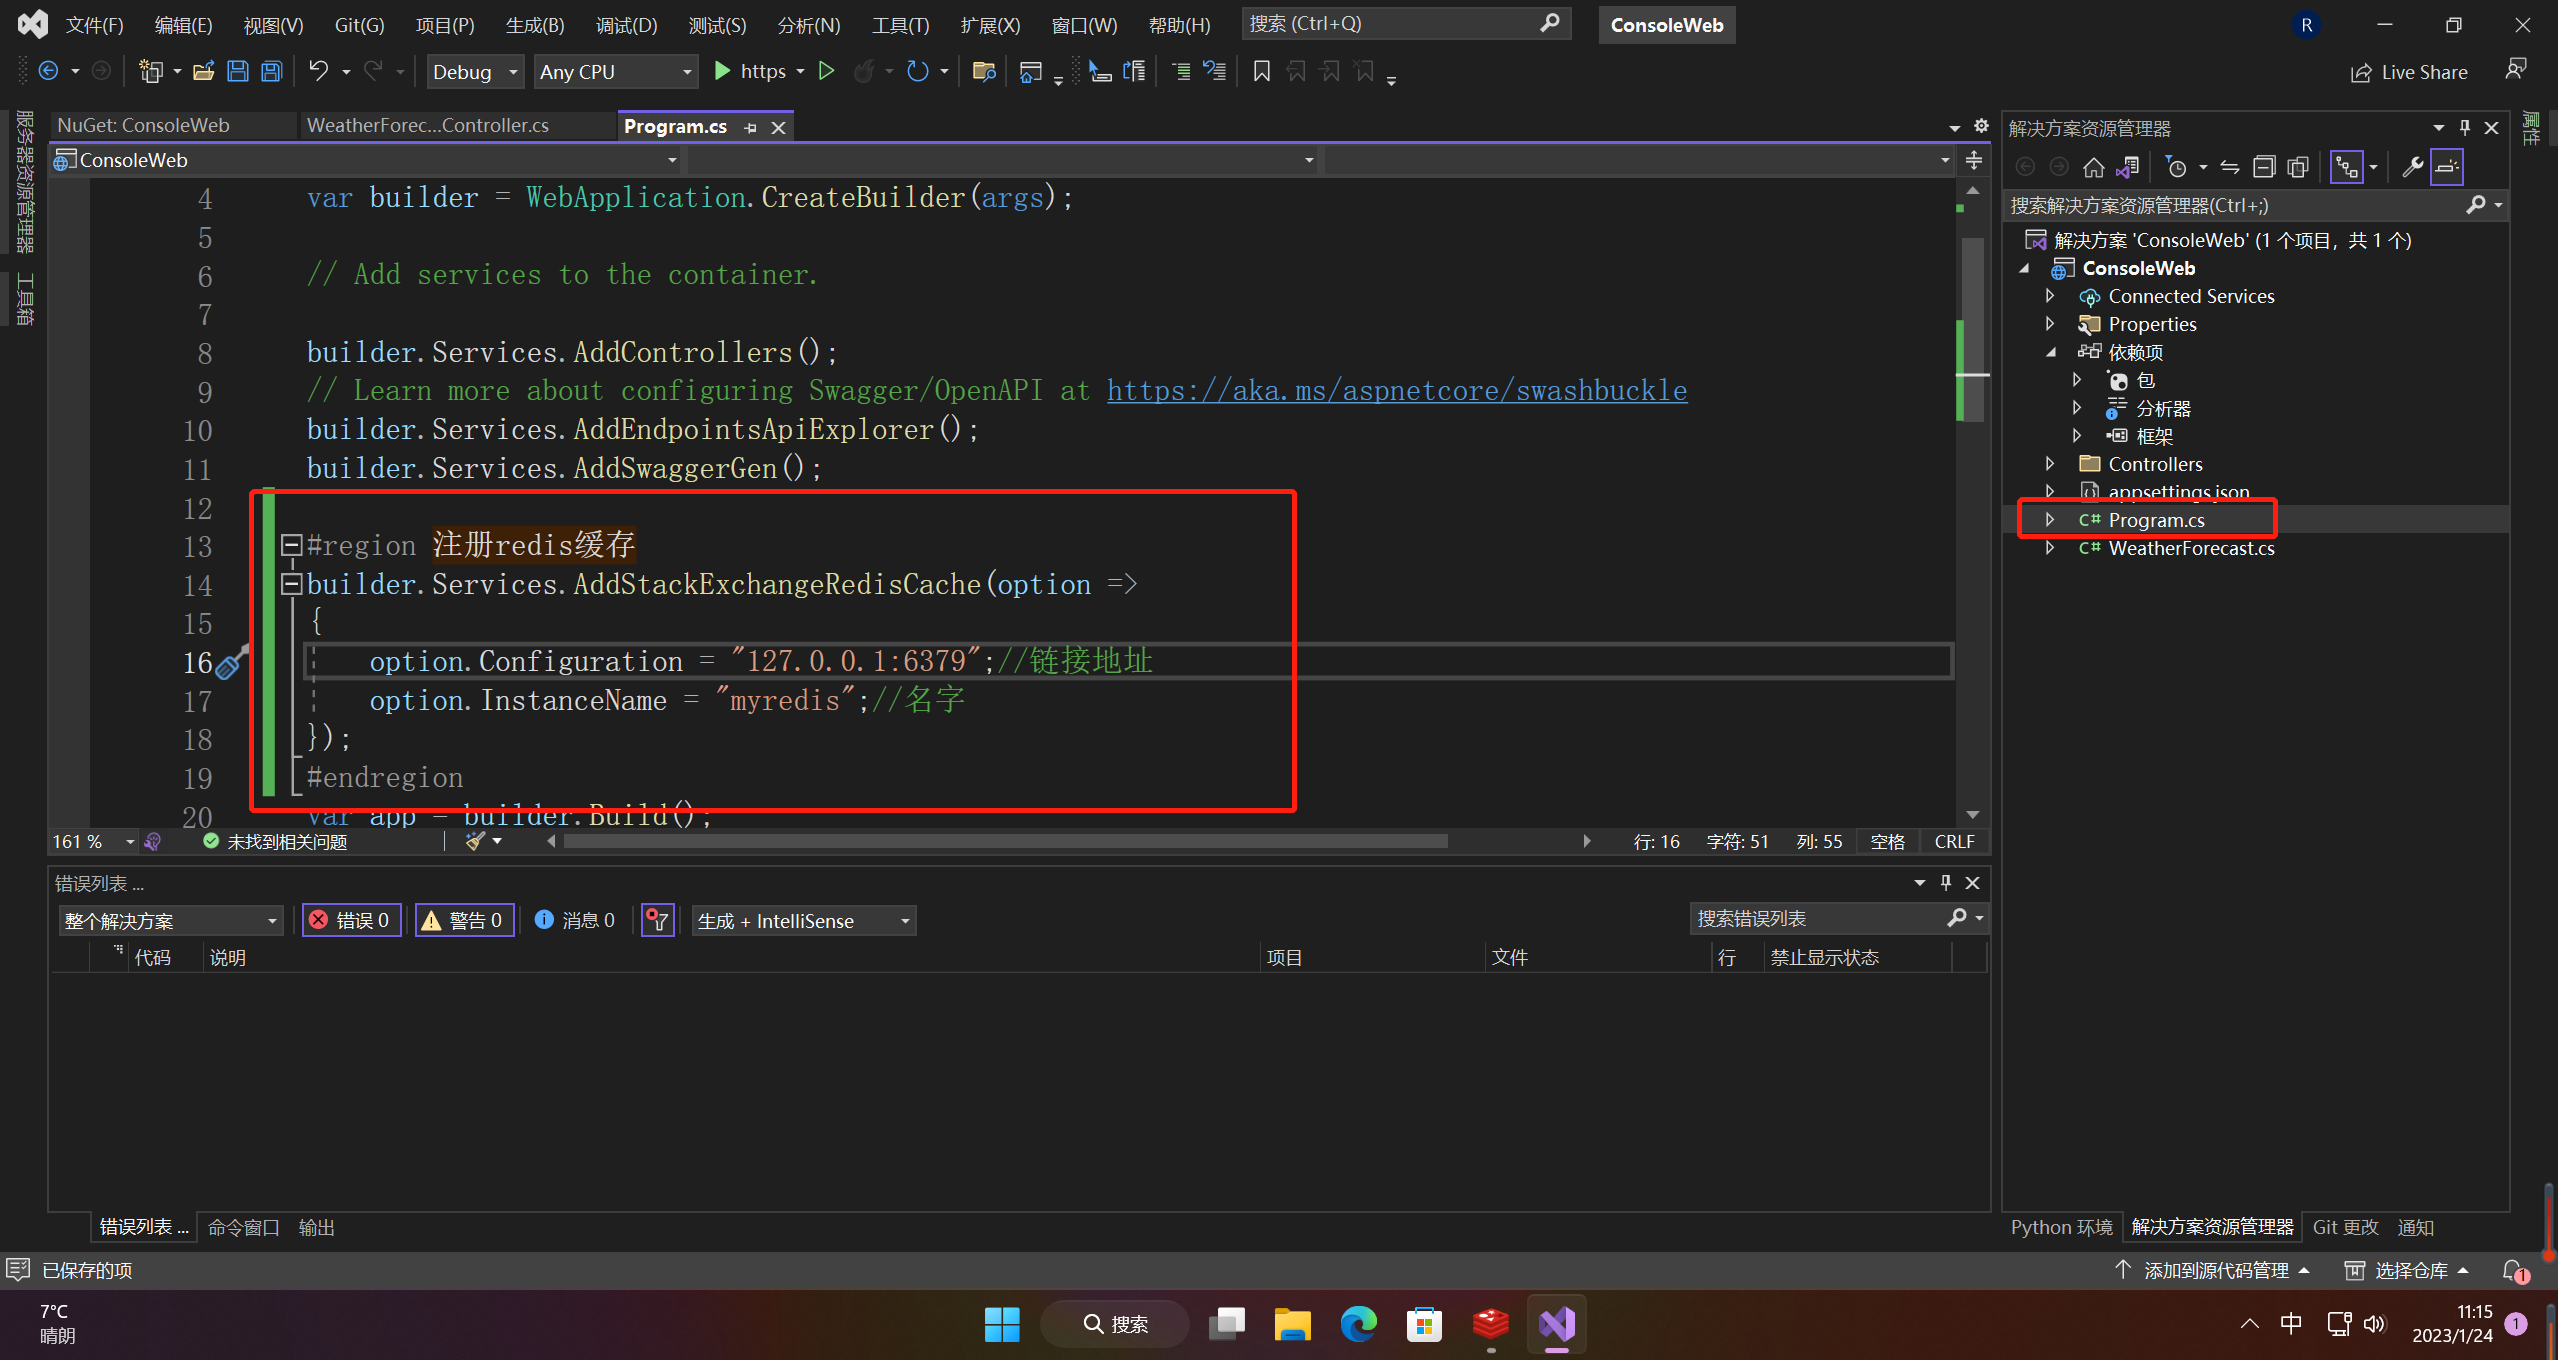
Task: Open properties wrench icon in Solution Explorer
Action: point(2412,167)
